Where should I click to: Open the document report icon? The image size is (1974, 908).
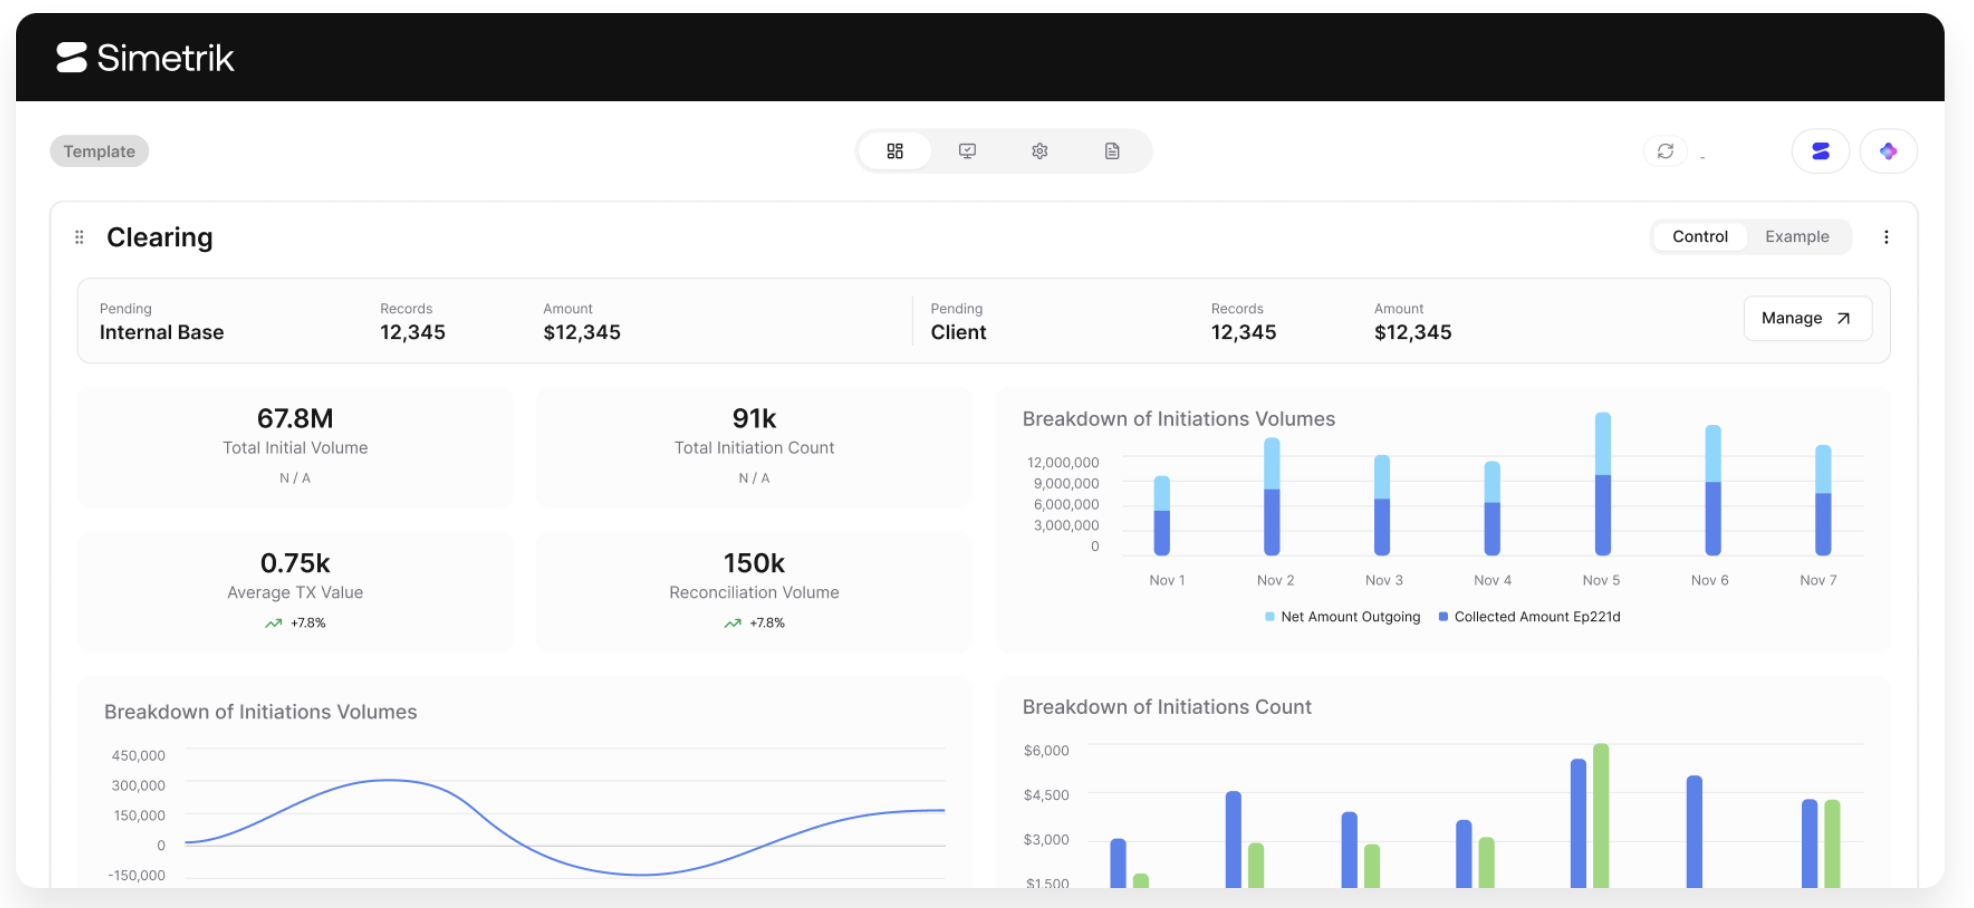(x=1112, y=151)
